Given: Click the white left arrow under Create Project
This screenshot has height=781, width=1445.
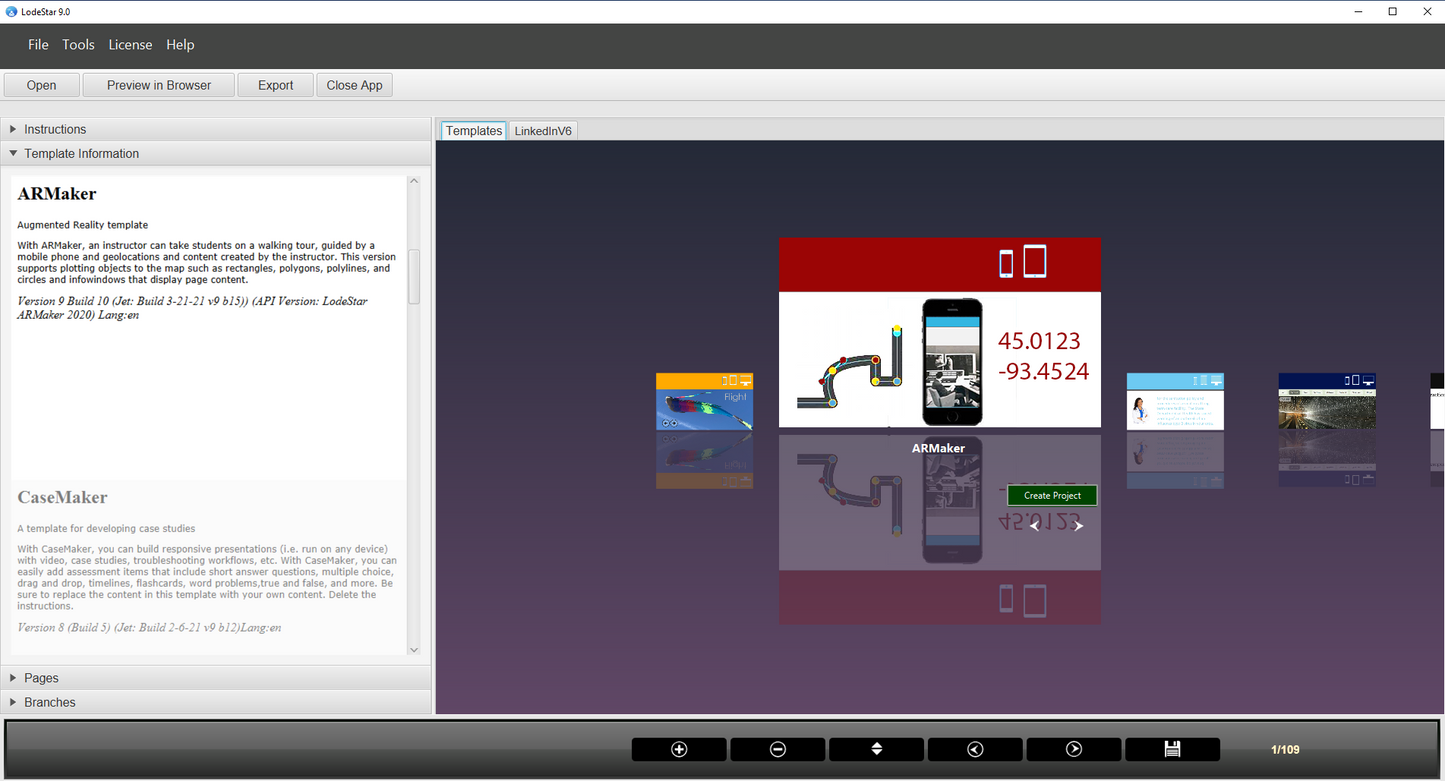Looking at the screenshot, I should pyautogui.click(x=1035, y=526).
